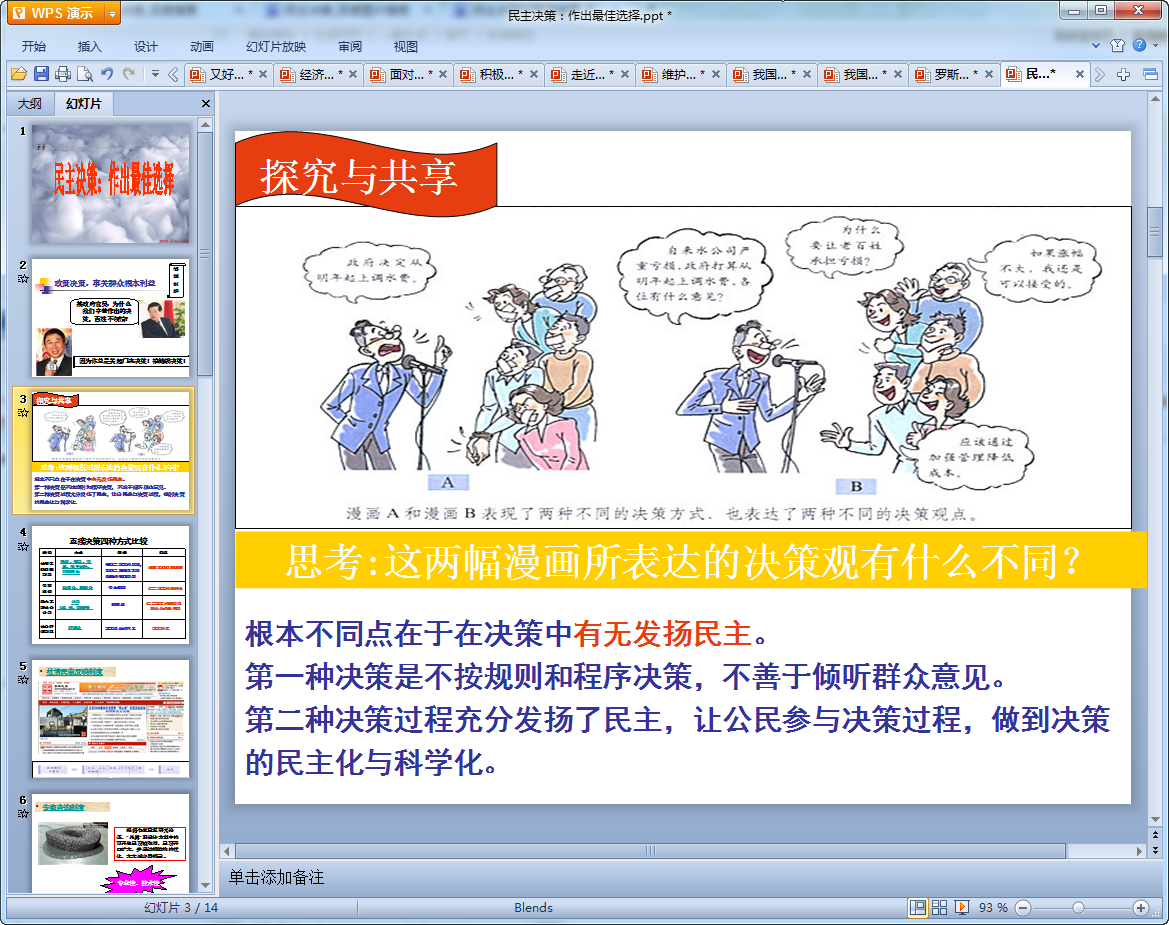Viewport: 1169px width, 925px height.
Task: Open the help question mark icon
Action: [1139, 45]
